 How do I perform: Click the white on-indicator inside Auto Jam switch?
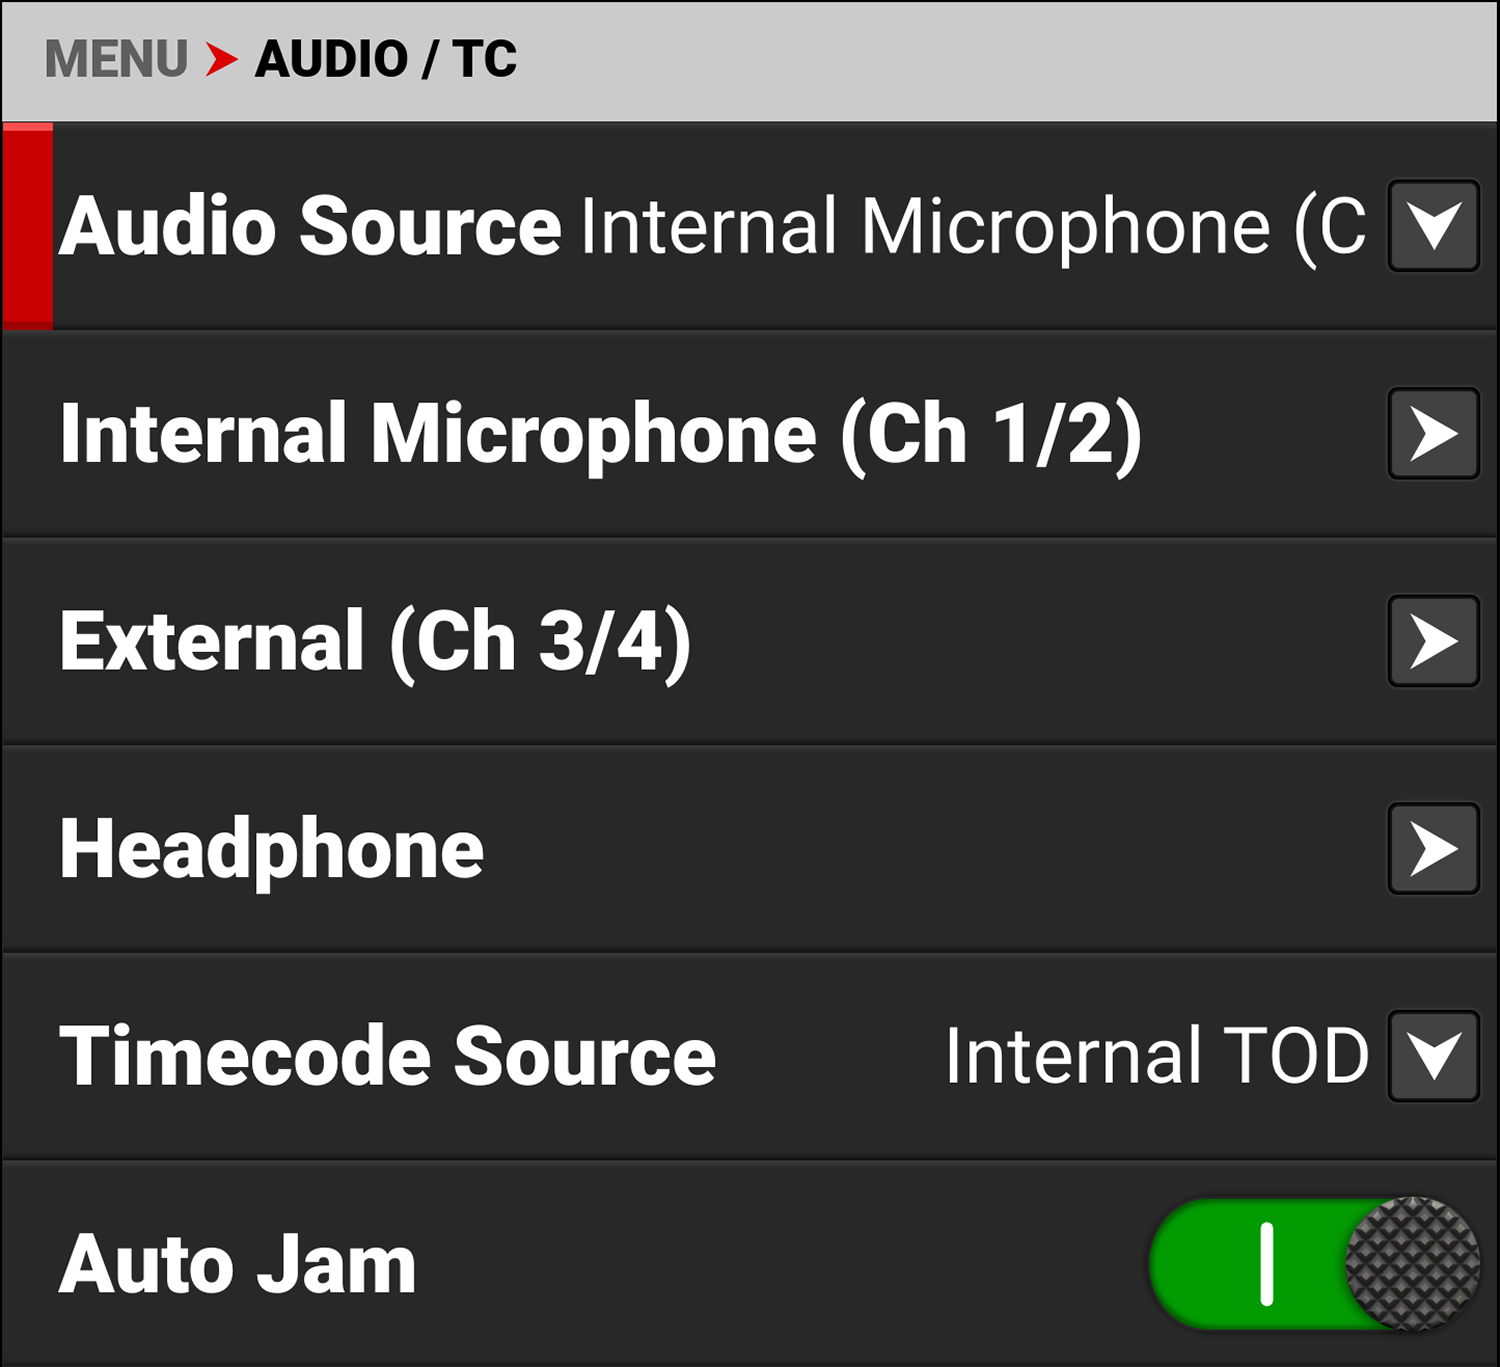[1267, 1264]
